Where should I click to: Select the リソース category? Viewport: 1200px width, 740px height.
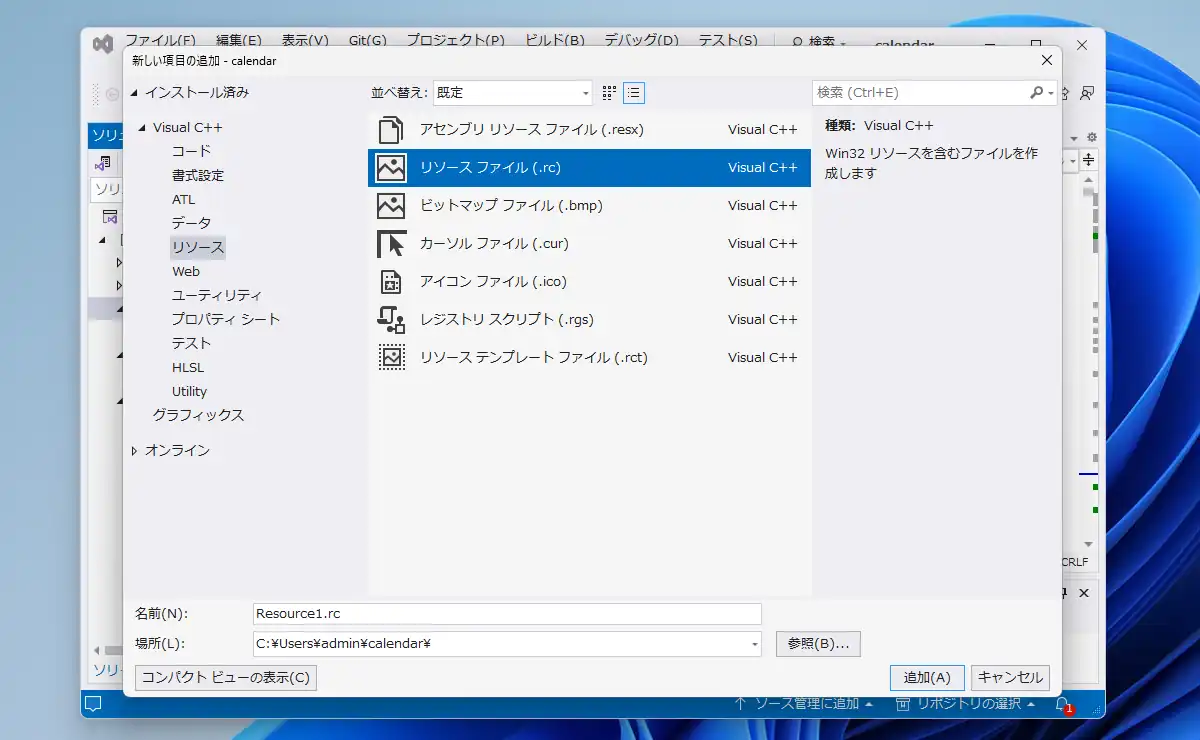pos(198,247)
